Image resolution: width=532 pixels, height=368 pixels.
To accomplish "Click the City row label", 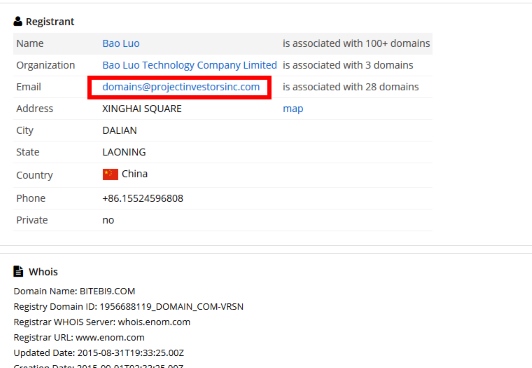I will tap(25, 131).
